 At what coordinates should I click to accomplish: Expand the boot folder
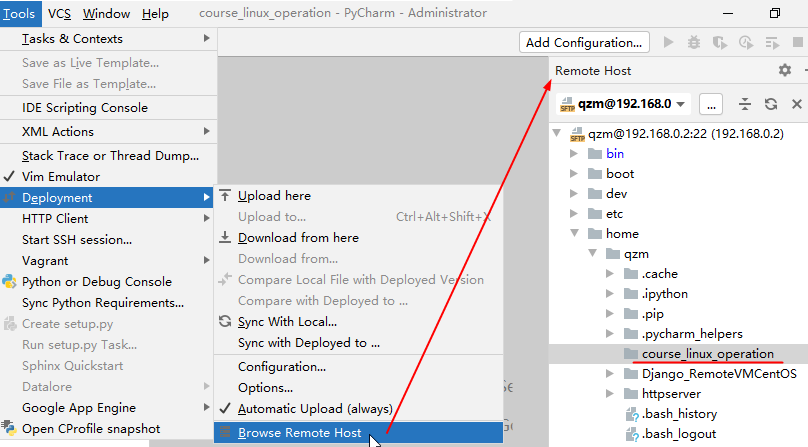tap(574, 174)
